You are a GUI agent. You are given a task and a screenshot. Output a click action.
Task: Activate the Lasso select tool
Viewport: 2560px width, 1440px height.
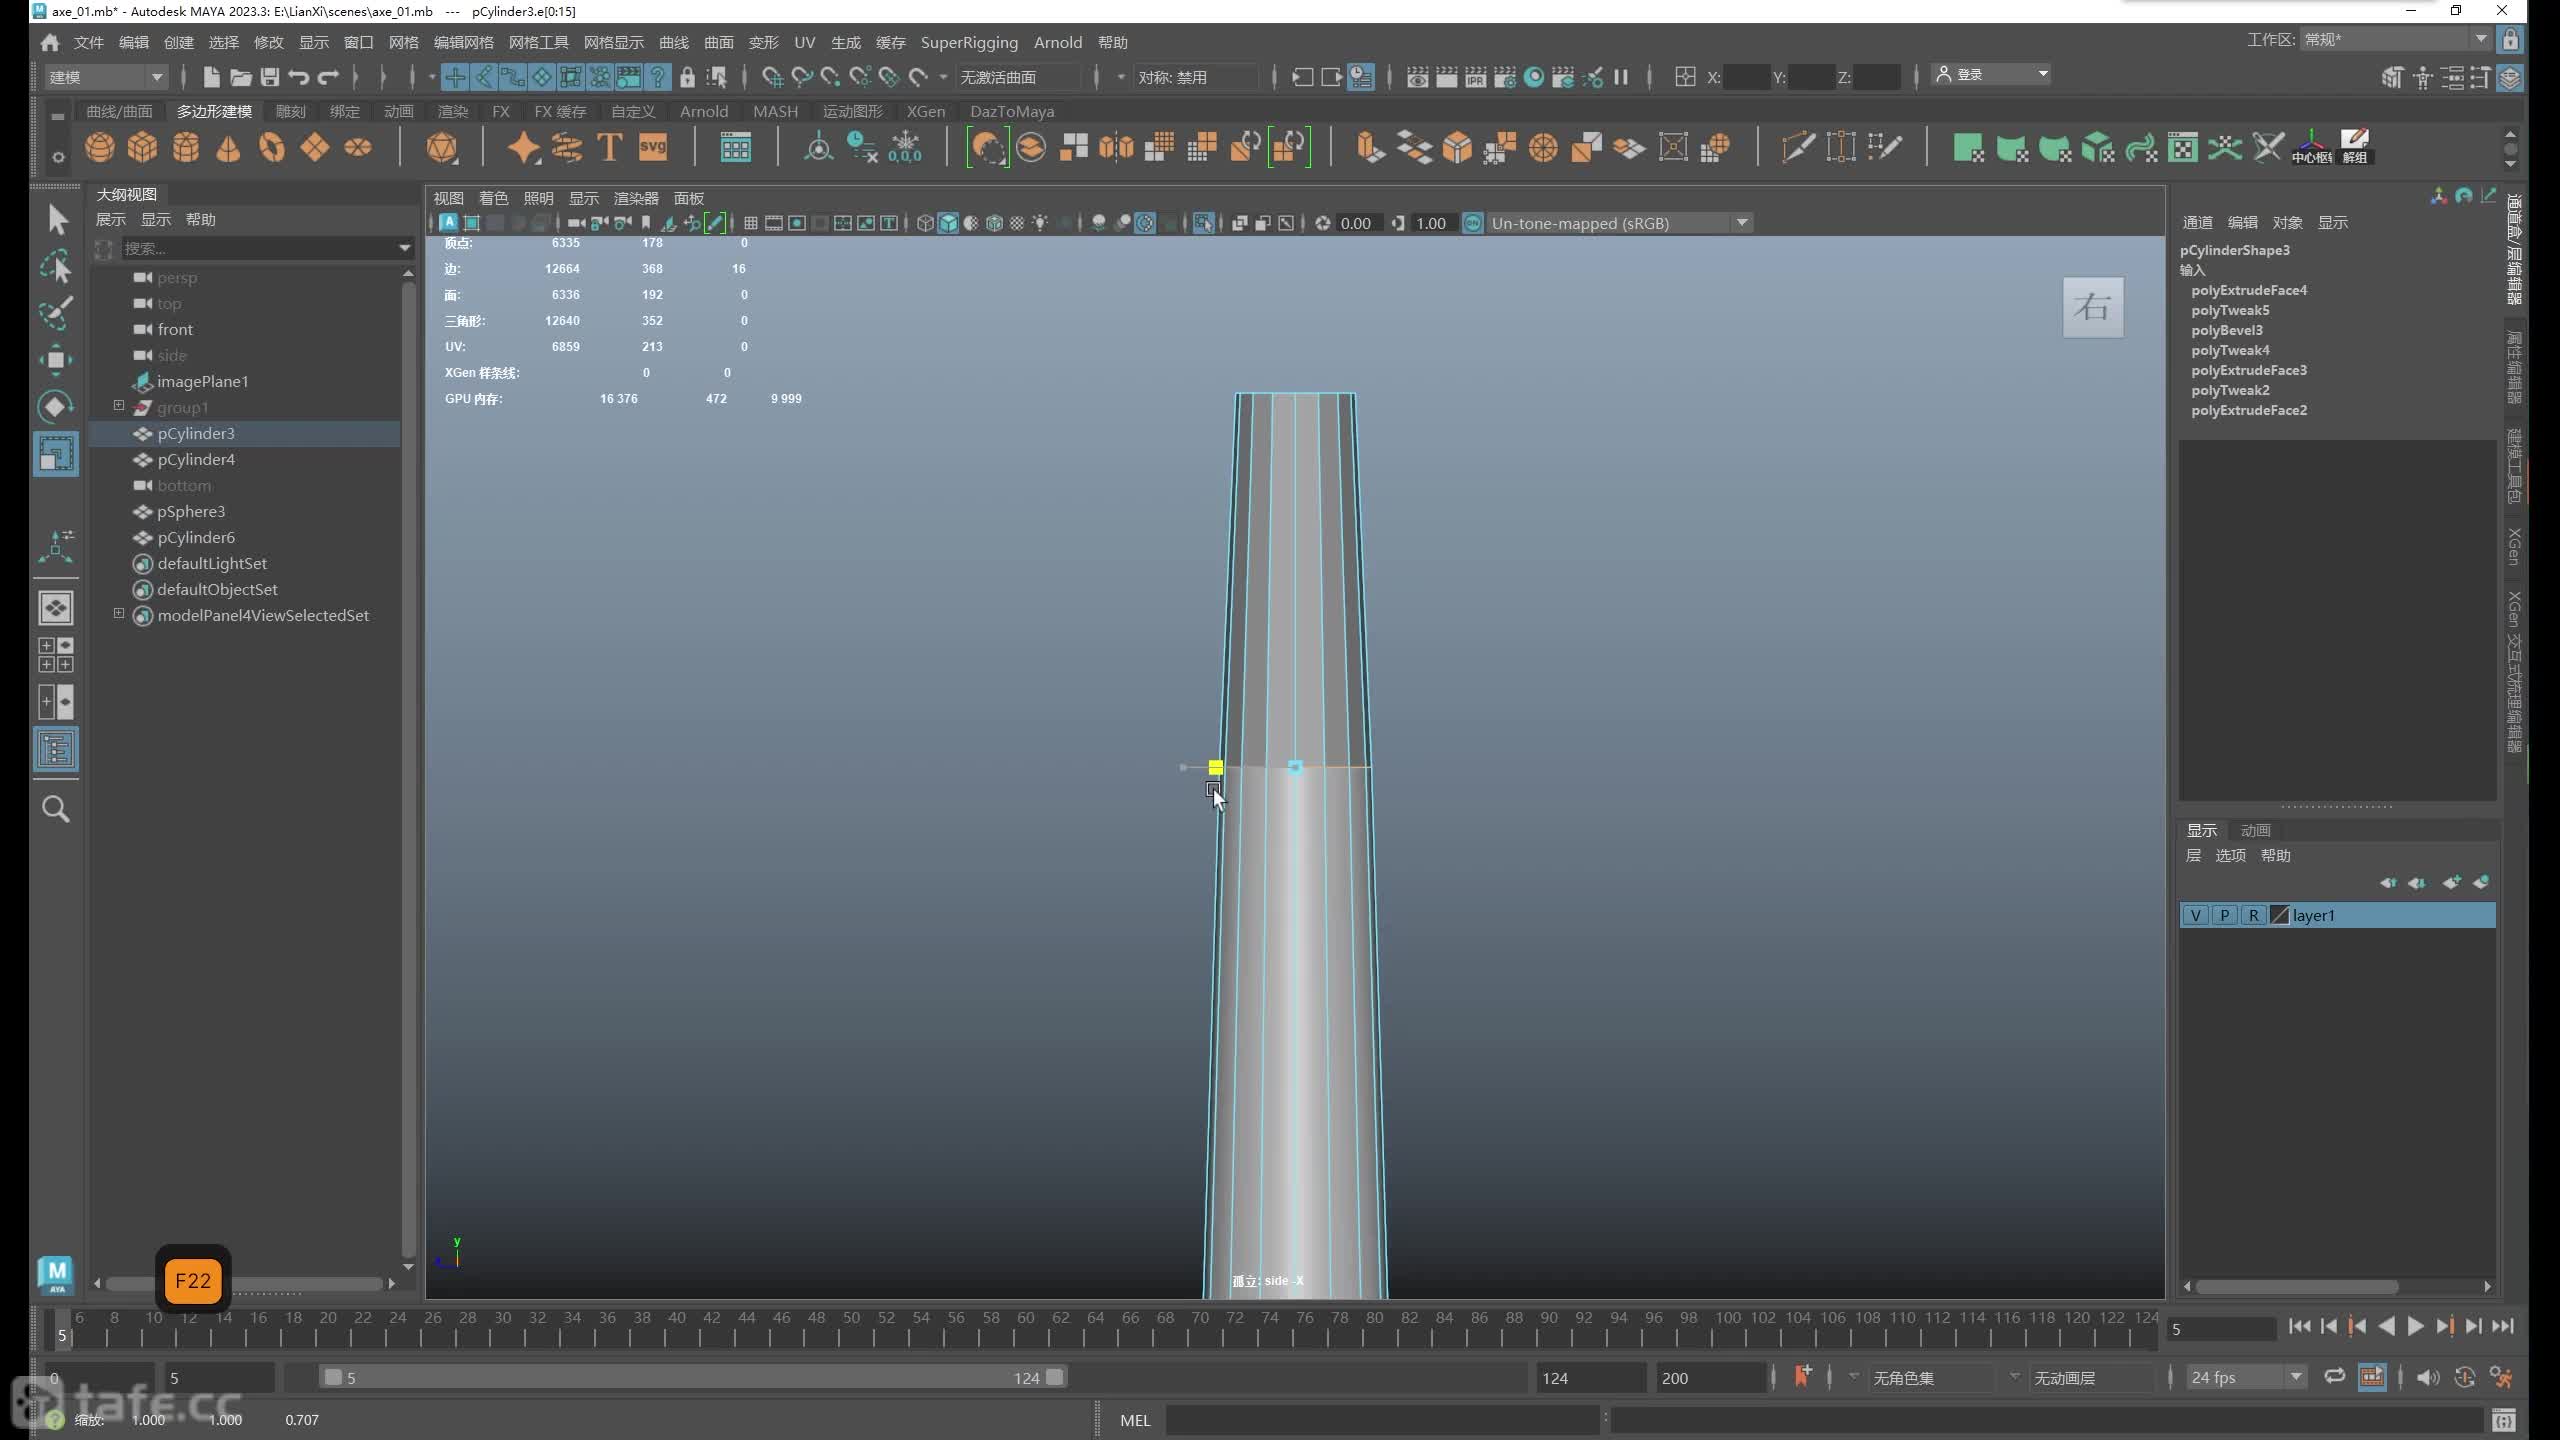tap(57, 266)
